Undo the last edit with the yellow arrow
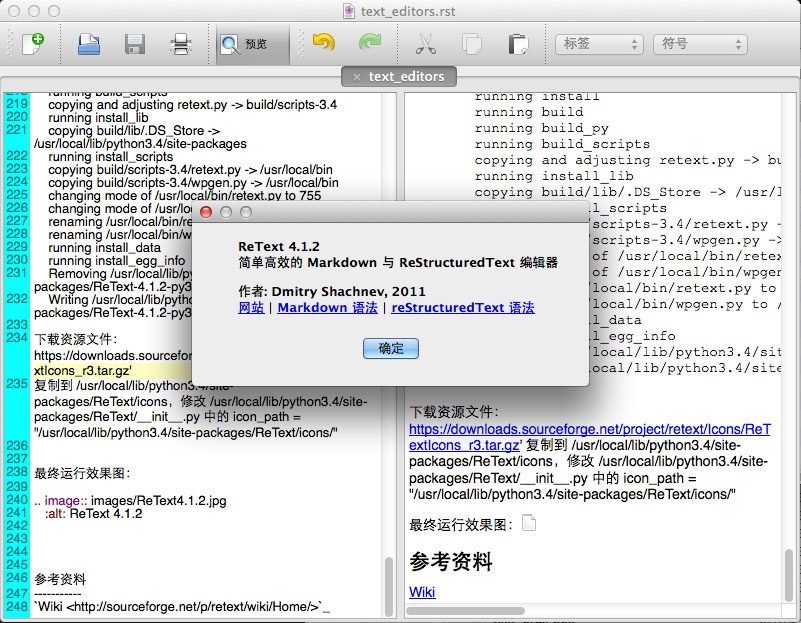 click(x=323, y=43)
